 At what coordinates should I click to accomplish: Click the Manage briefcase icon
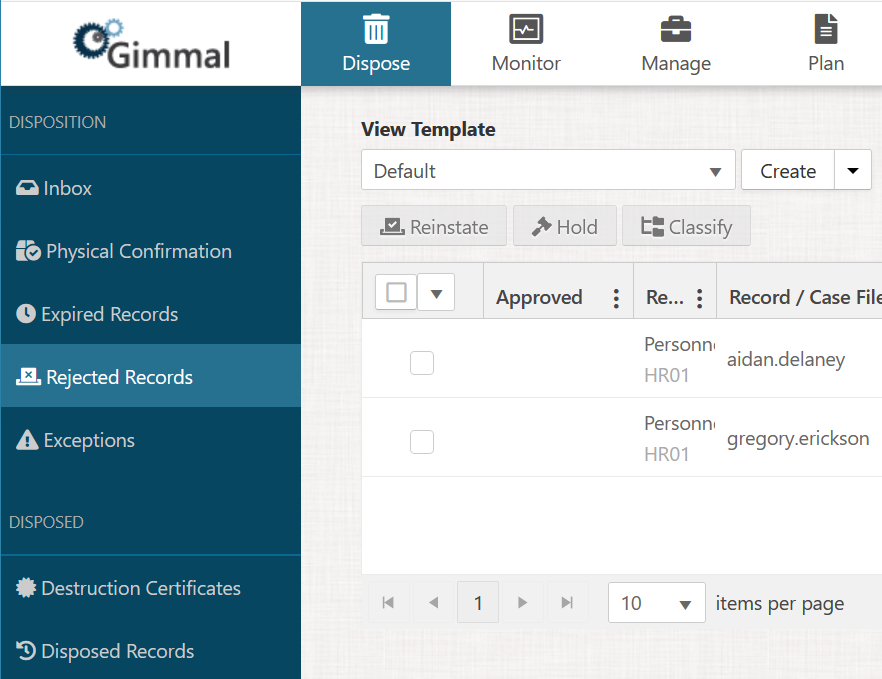[676, 30]
